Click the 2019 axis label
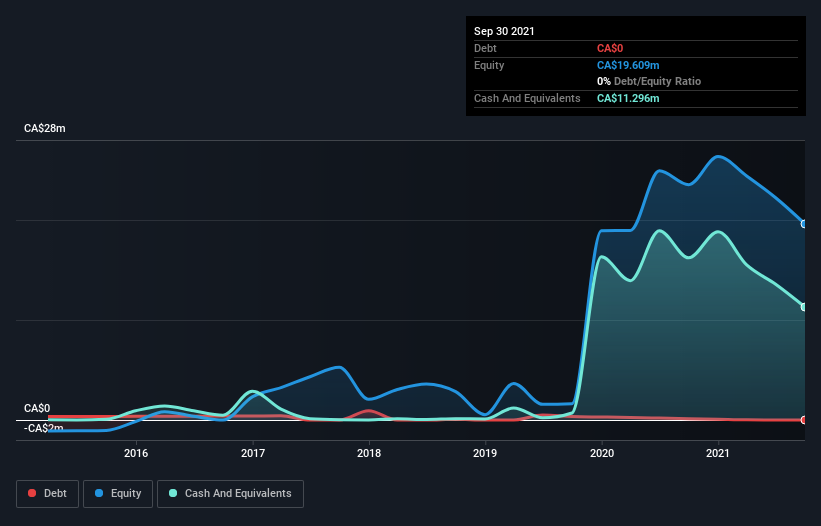 click(485, 453)
